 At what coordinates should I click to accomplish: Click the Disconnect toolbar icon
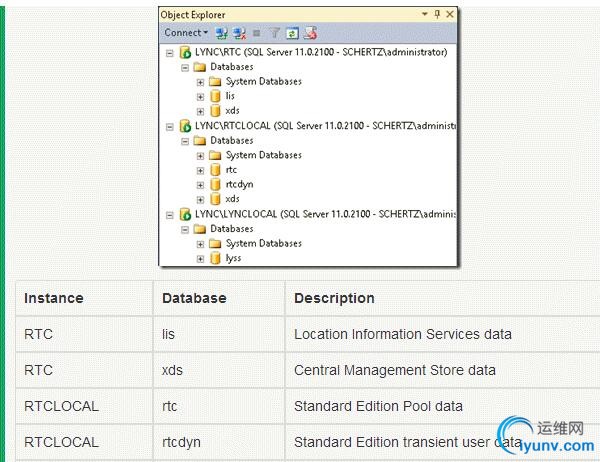tap(240, 33)
